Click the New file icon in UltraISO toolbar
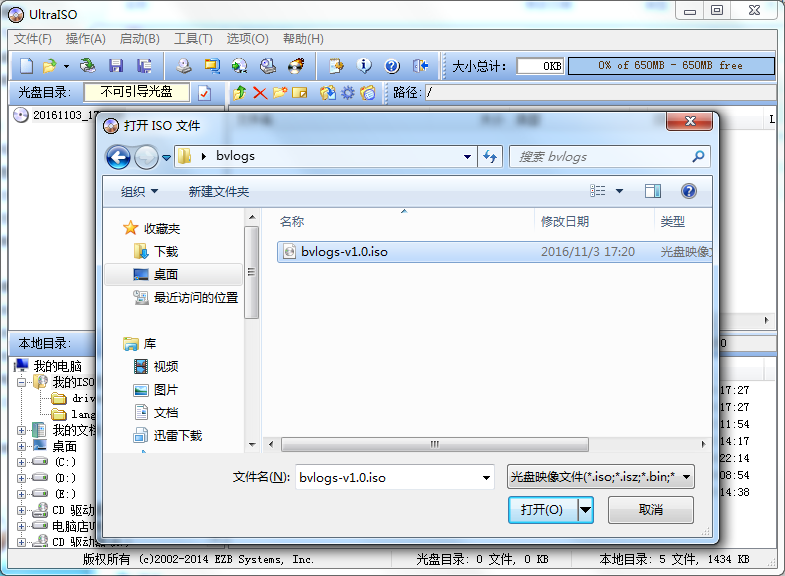The image size is (785, 576). click(x=27, y=66)
